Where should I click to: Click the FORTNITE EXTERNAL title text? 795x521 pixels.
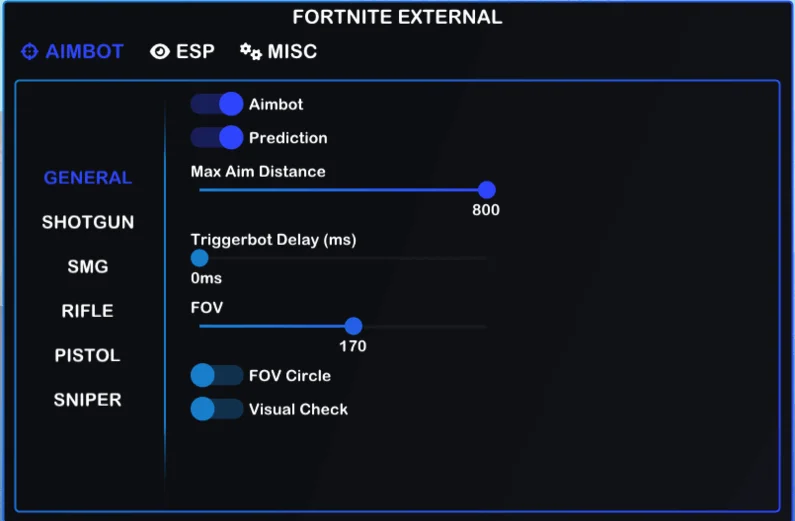[x=397, y=17]
